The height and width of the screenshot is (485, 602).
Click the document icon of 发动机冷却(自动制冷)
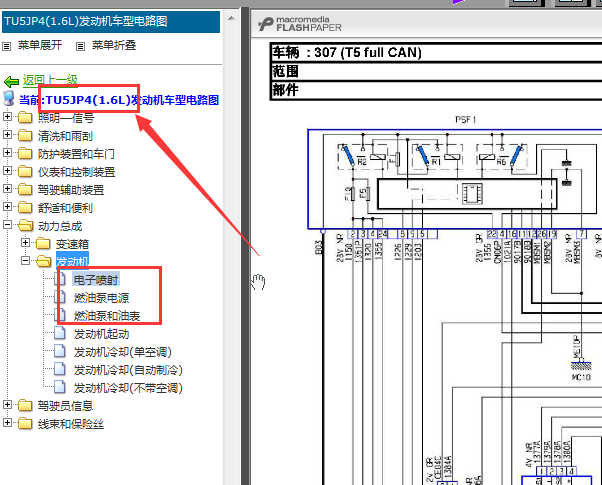[60, 369]
